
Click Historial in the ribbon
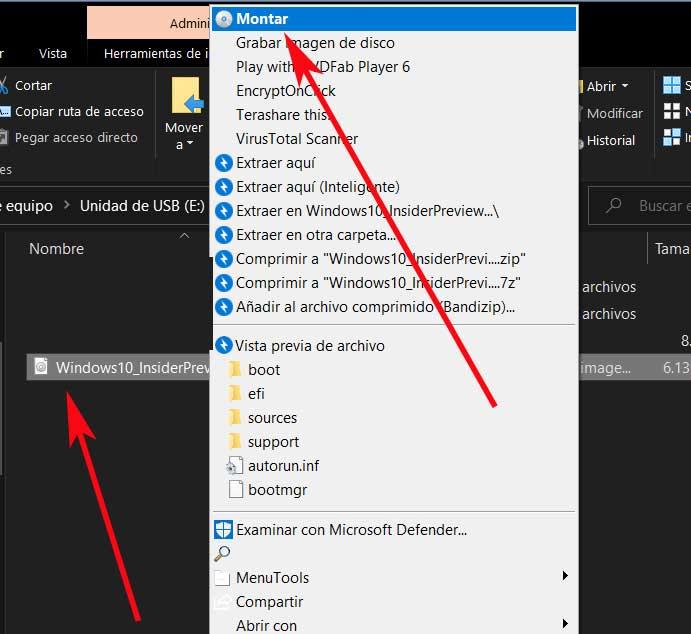click(x=611, y=141)
